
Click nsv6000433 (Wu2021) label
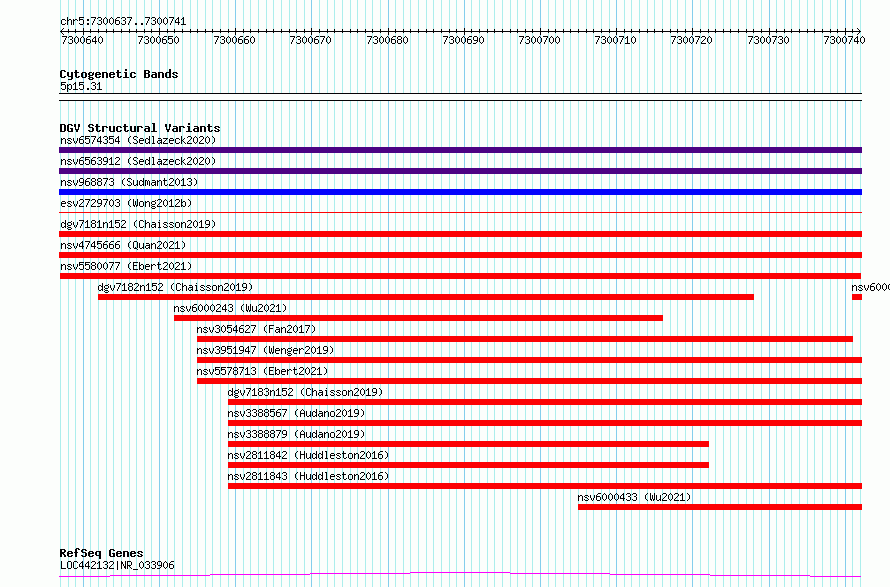point(634,497)
